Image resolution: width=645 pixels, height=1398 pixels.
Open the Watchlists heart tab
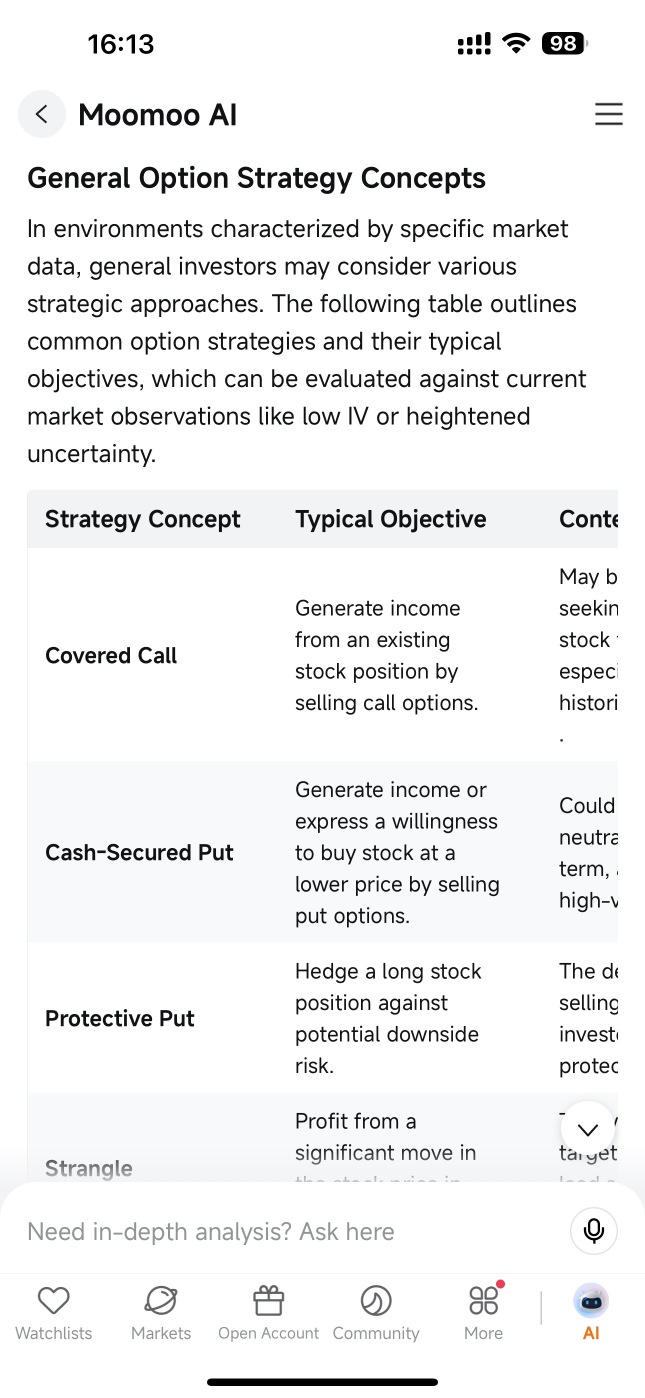click(x=53, y=1313)
